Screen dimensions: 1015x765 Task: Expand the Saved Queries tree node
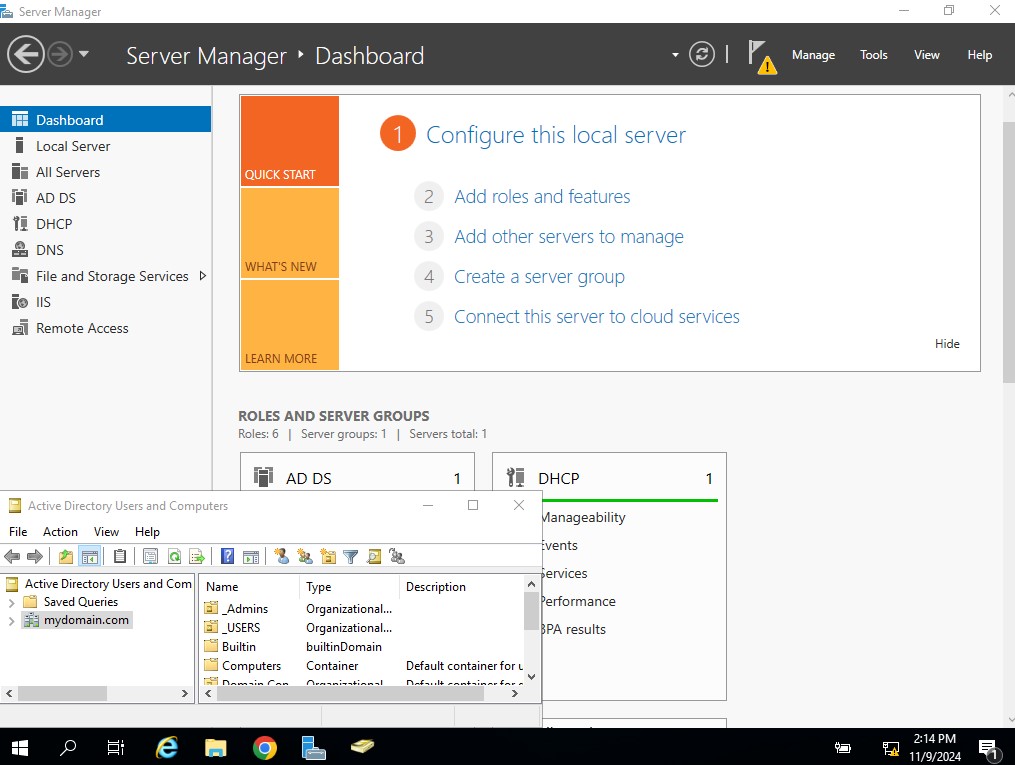pos(11,602)
